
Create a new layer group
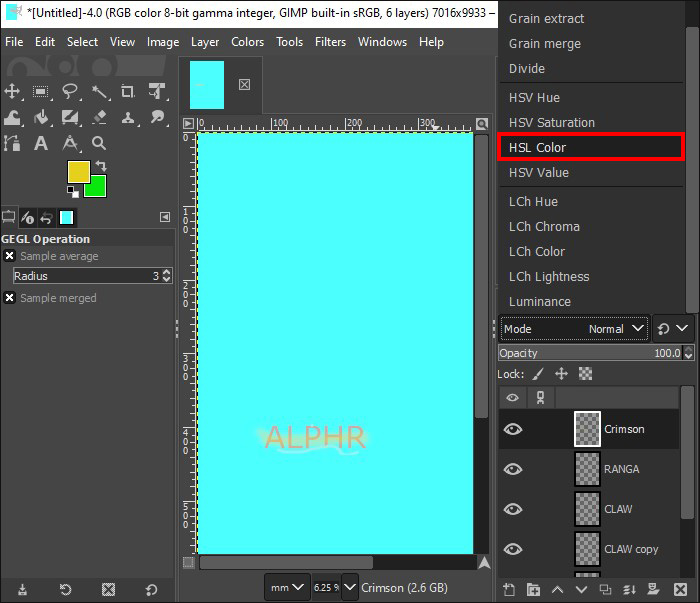tap(533, 590)
